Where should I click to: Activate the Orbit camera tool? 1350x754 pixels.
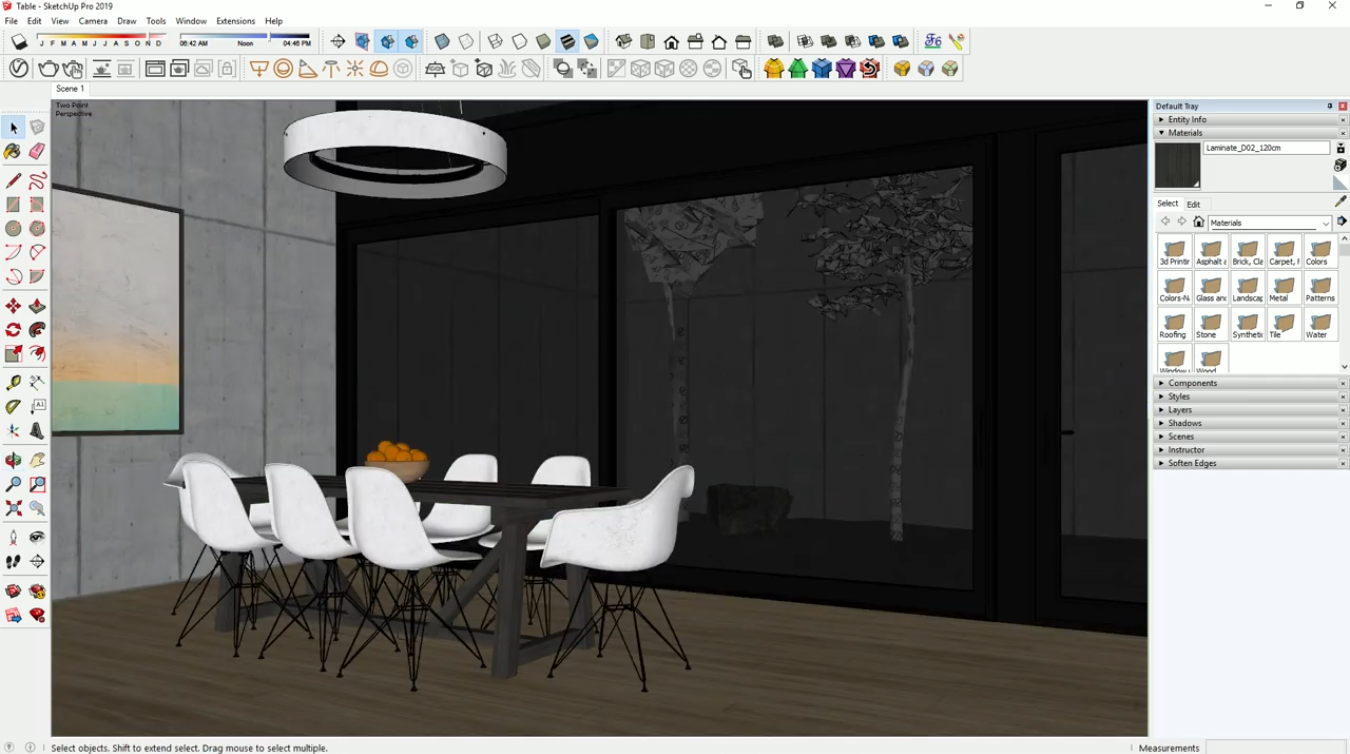[x=13, y=460]
